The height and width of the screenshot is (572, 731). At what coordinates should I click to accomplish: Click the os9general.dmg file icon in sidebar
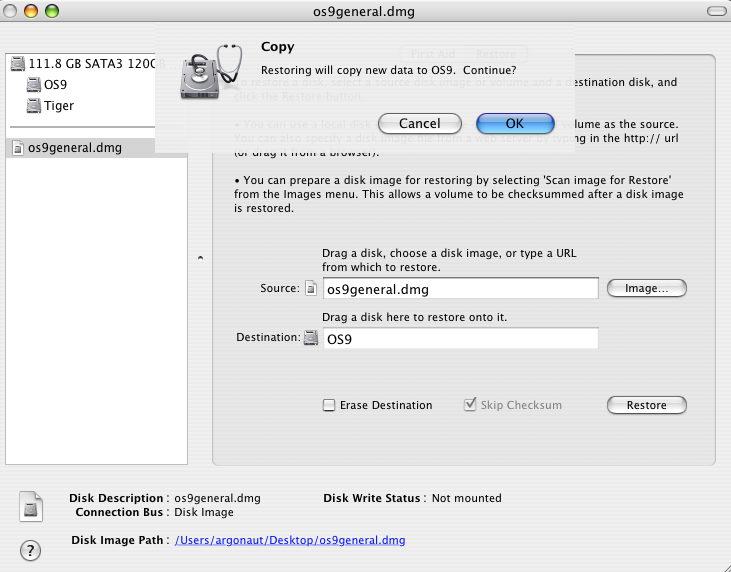(x=18, y=148)
